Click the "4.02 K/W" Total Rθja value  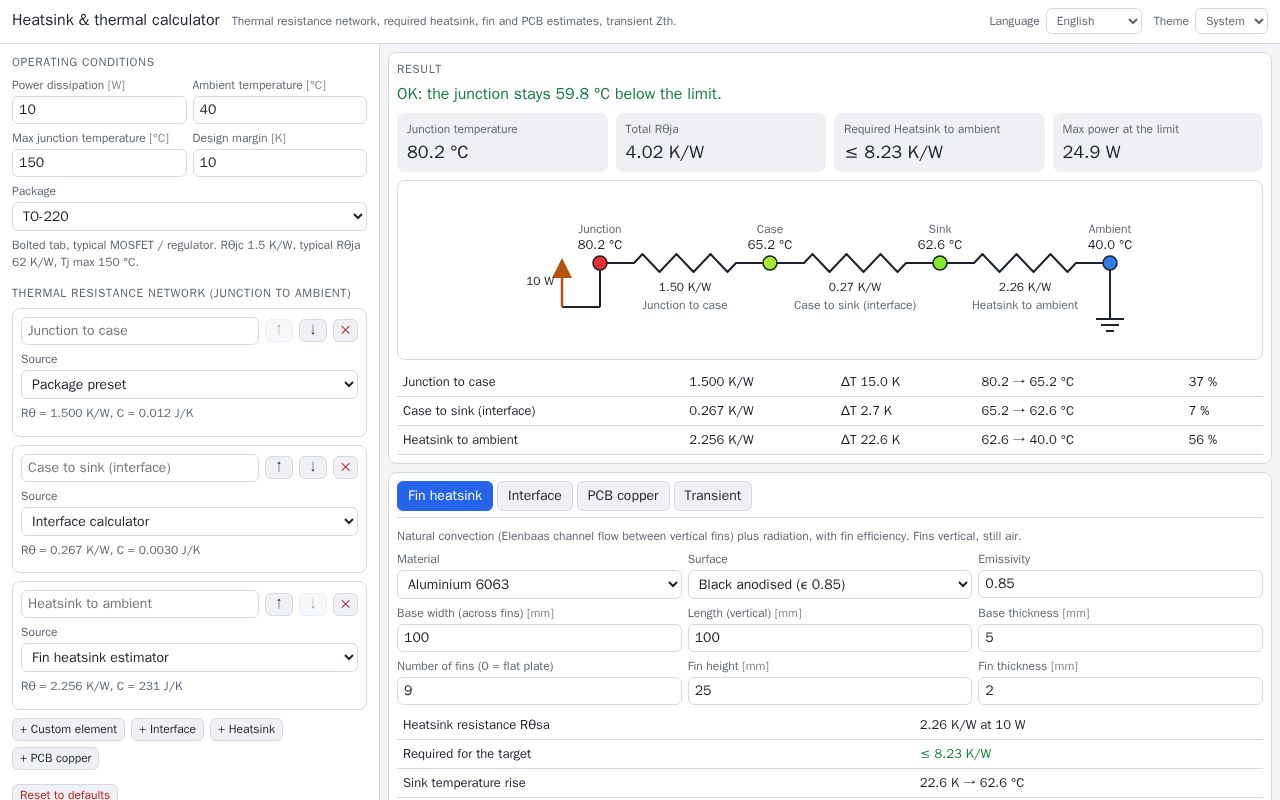(x=665, y=152)
